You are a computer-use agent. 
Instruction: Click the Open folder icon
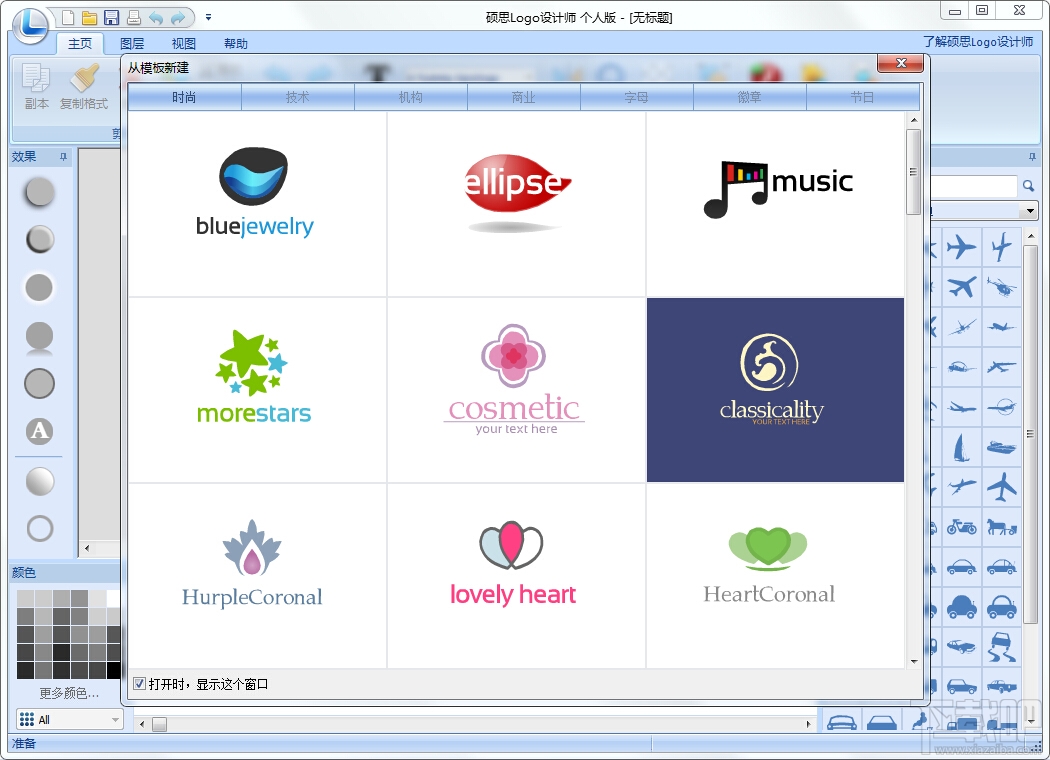(x=90, y=17)
